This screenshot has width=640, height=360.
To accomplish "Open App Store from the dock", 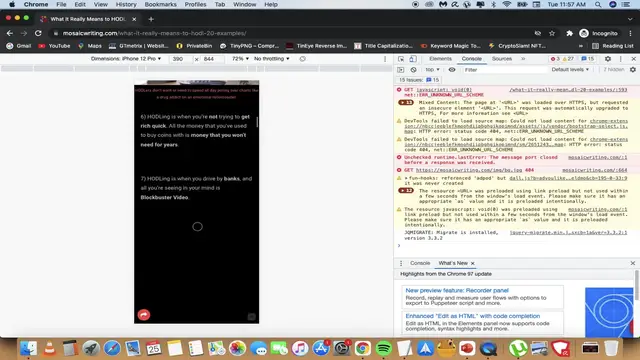I will 321,349.
